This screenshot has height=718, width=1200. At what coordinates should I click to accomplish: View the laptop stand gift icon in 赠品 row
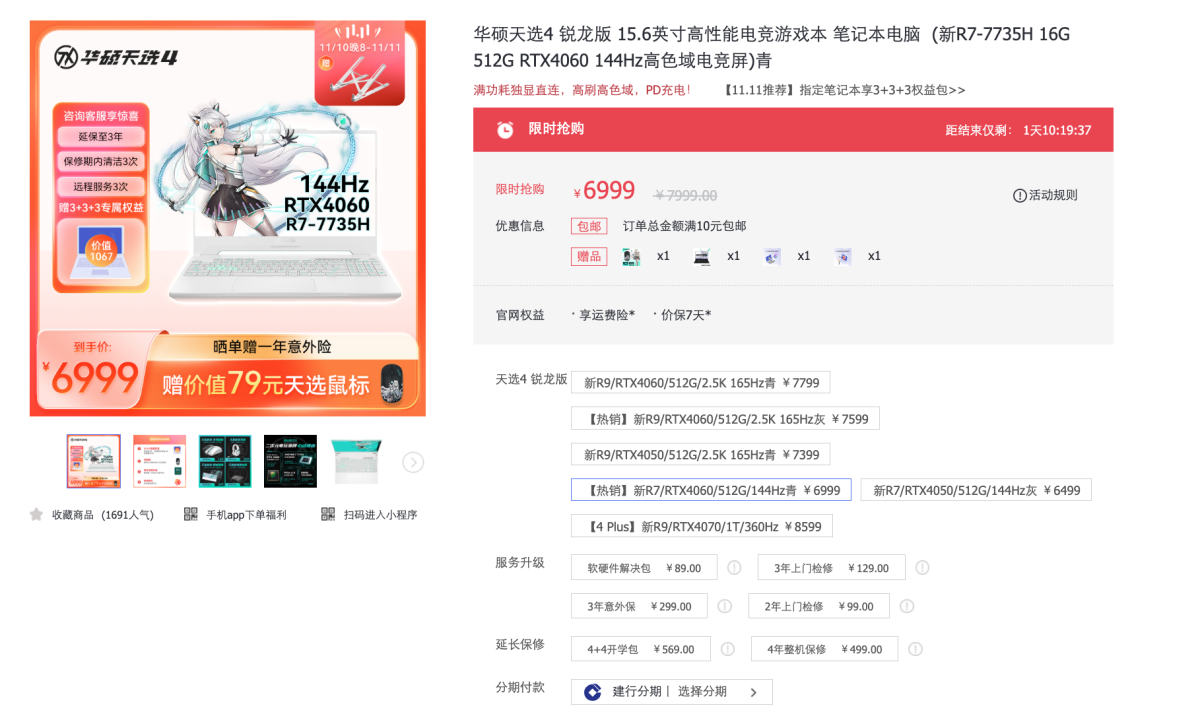702,256
